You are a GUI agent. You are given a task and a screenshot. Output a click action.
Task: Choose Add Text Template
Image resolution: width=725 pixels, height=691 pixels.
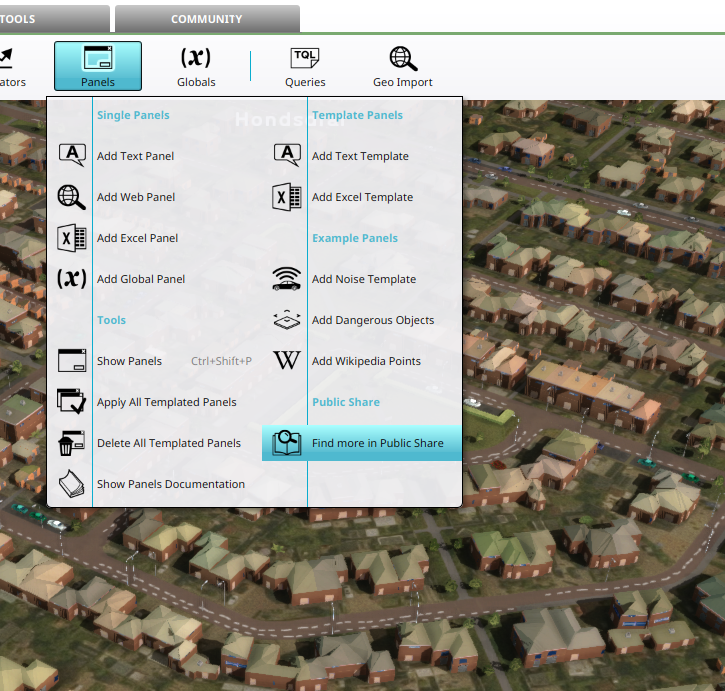(x=360, y=156)
